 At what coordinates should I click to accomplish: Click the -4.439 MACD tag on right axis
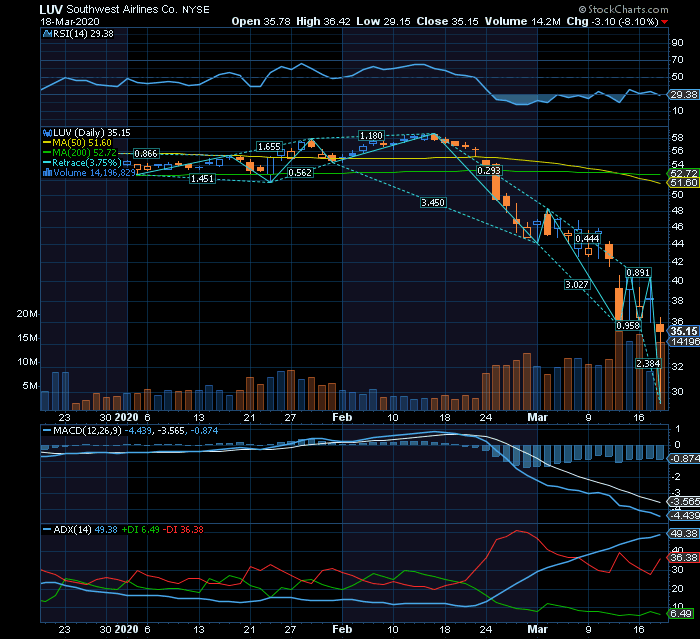tap(683, 516)
